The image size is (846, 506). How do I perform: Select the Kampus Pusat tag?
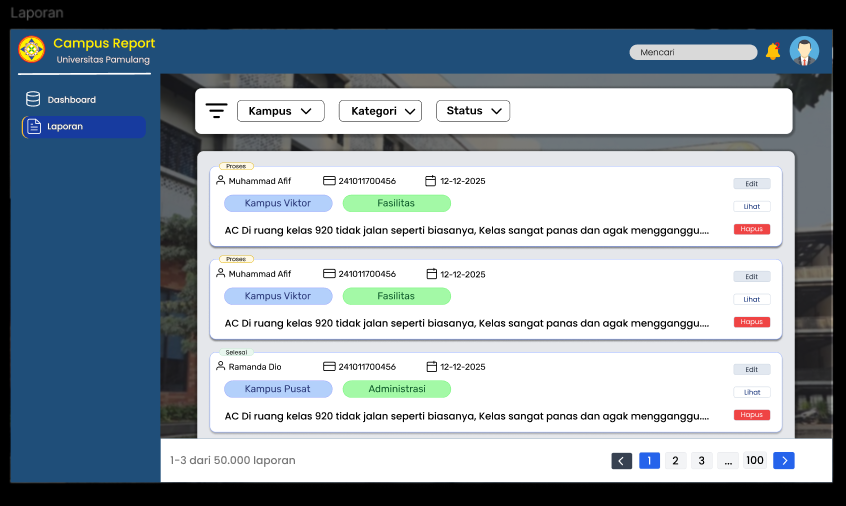(278, 389)
